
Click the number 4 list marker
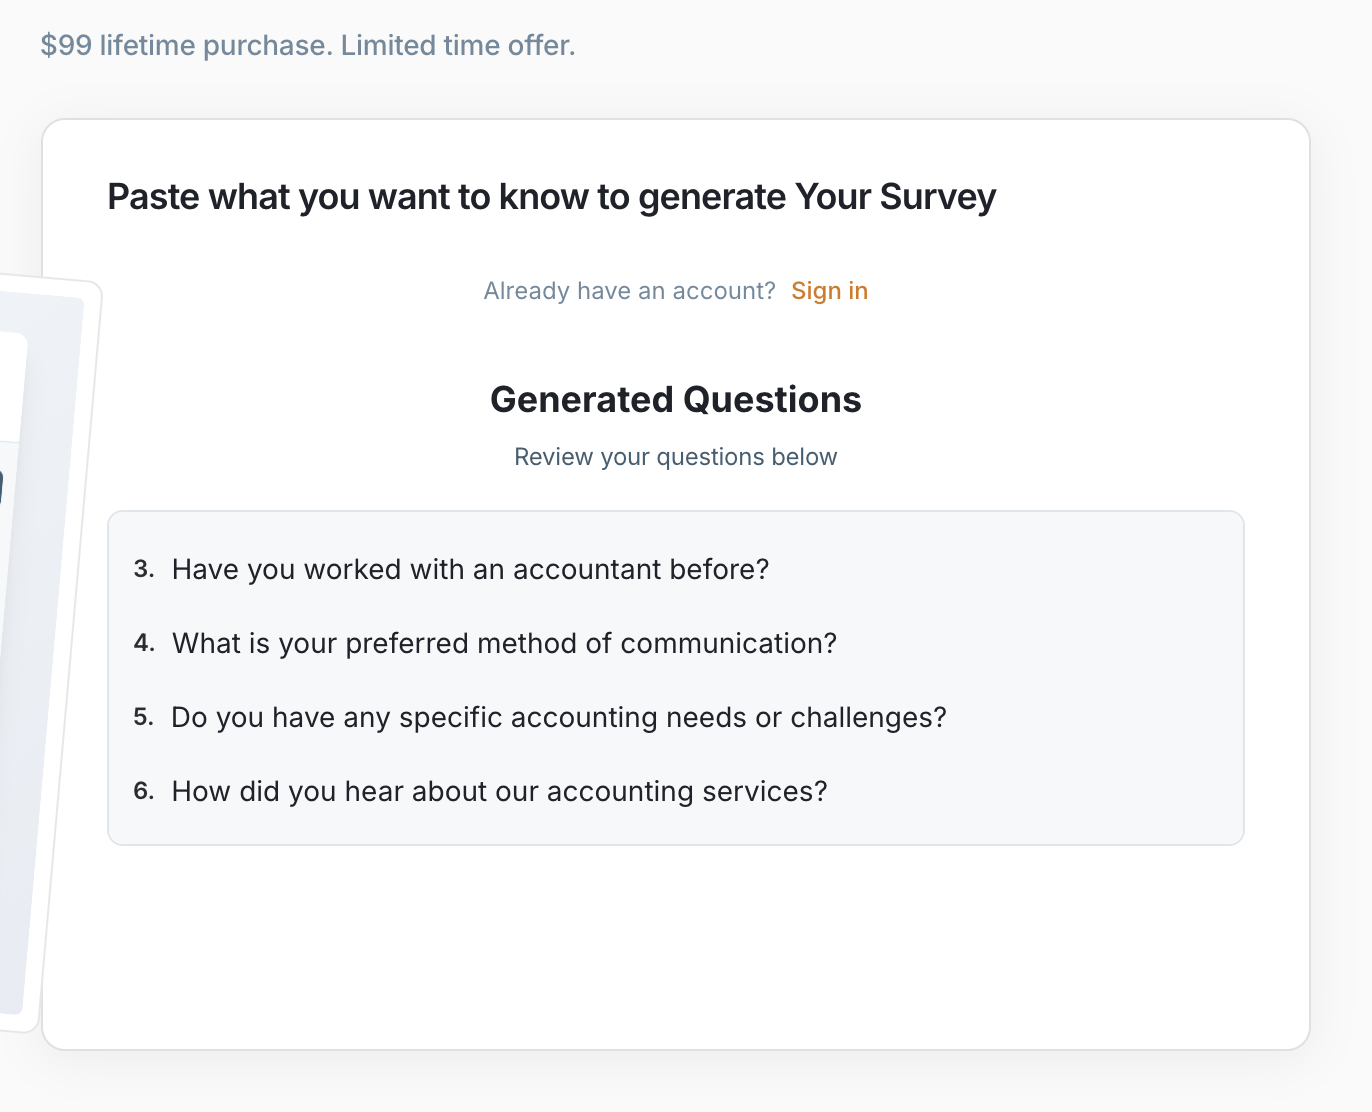point(144,643)
